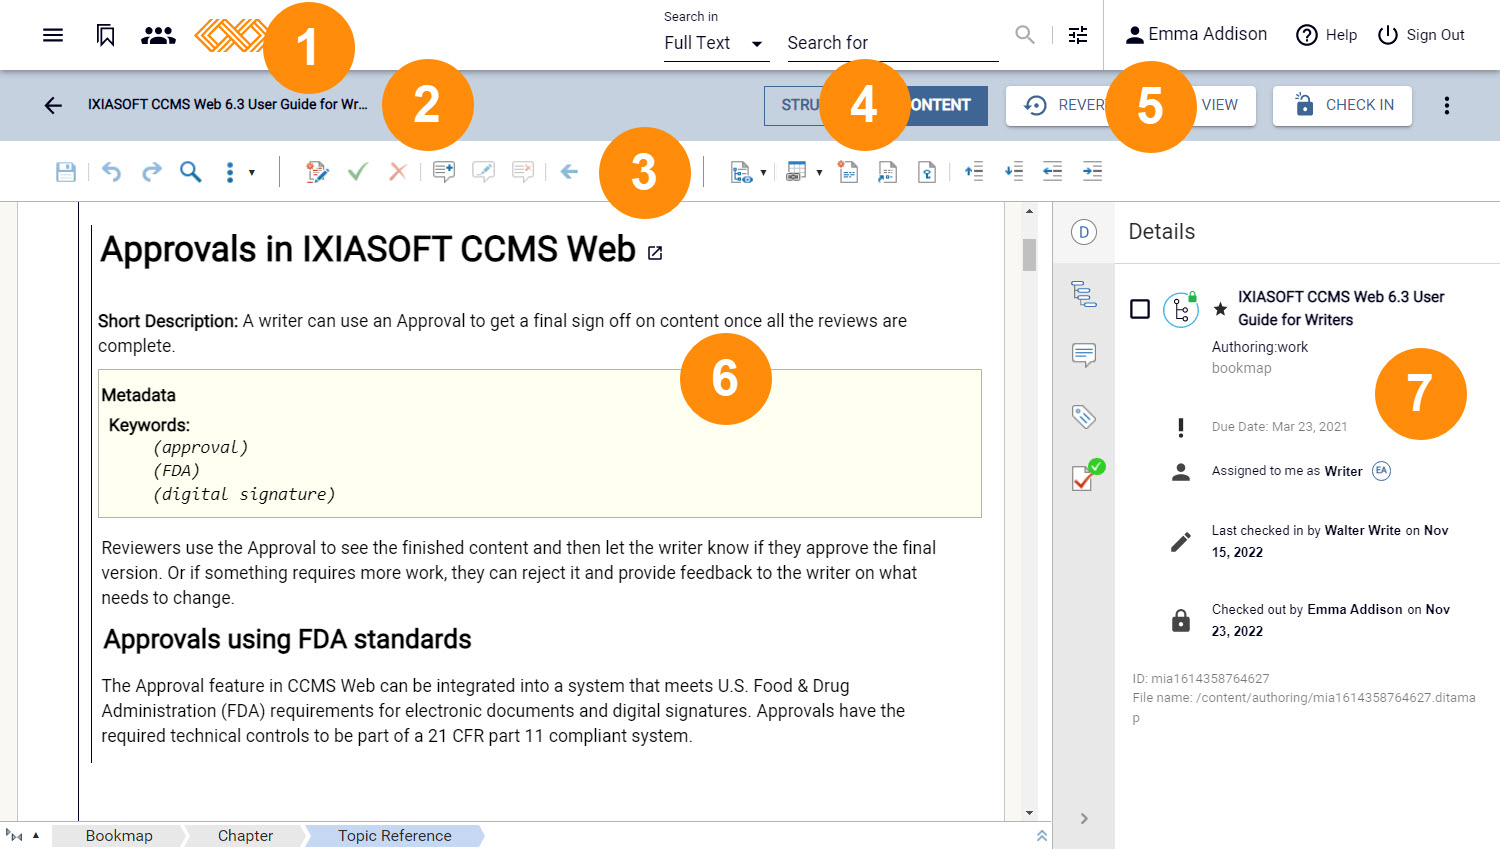This screenshot has height=850, width=1500.
Task: Click the blue left arrow in toolbar
Action: pyautogui.click(x=569, y=172)
